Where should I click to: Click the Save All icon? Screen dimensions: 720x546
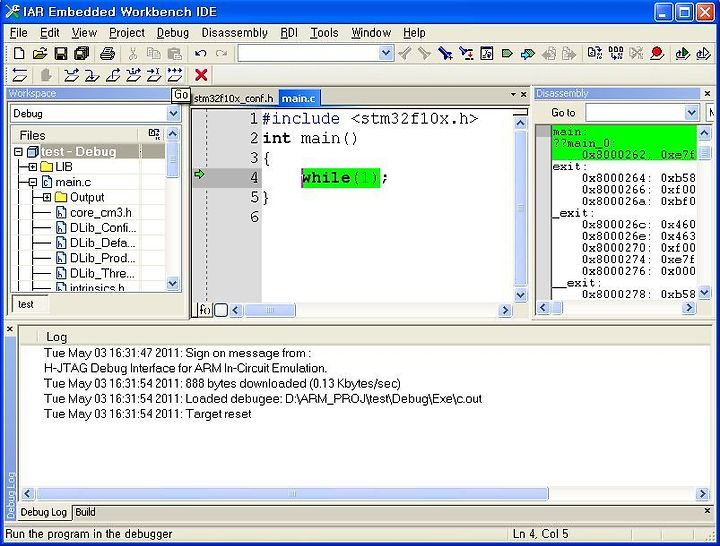(82, 54)
